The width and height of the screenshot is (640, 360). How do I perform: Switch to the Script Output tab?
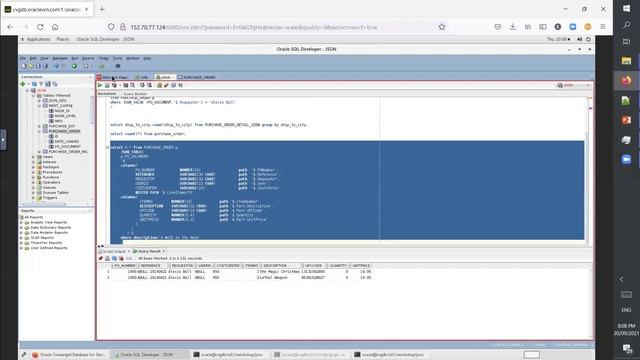click(113, 251)
